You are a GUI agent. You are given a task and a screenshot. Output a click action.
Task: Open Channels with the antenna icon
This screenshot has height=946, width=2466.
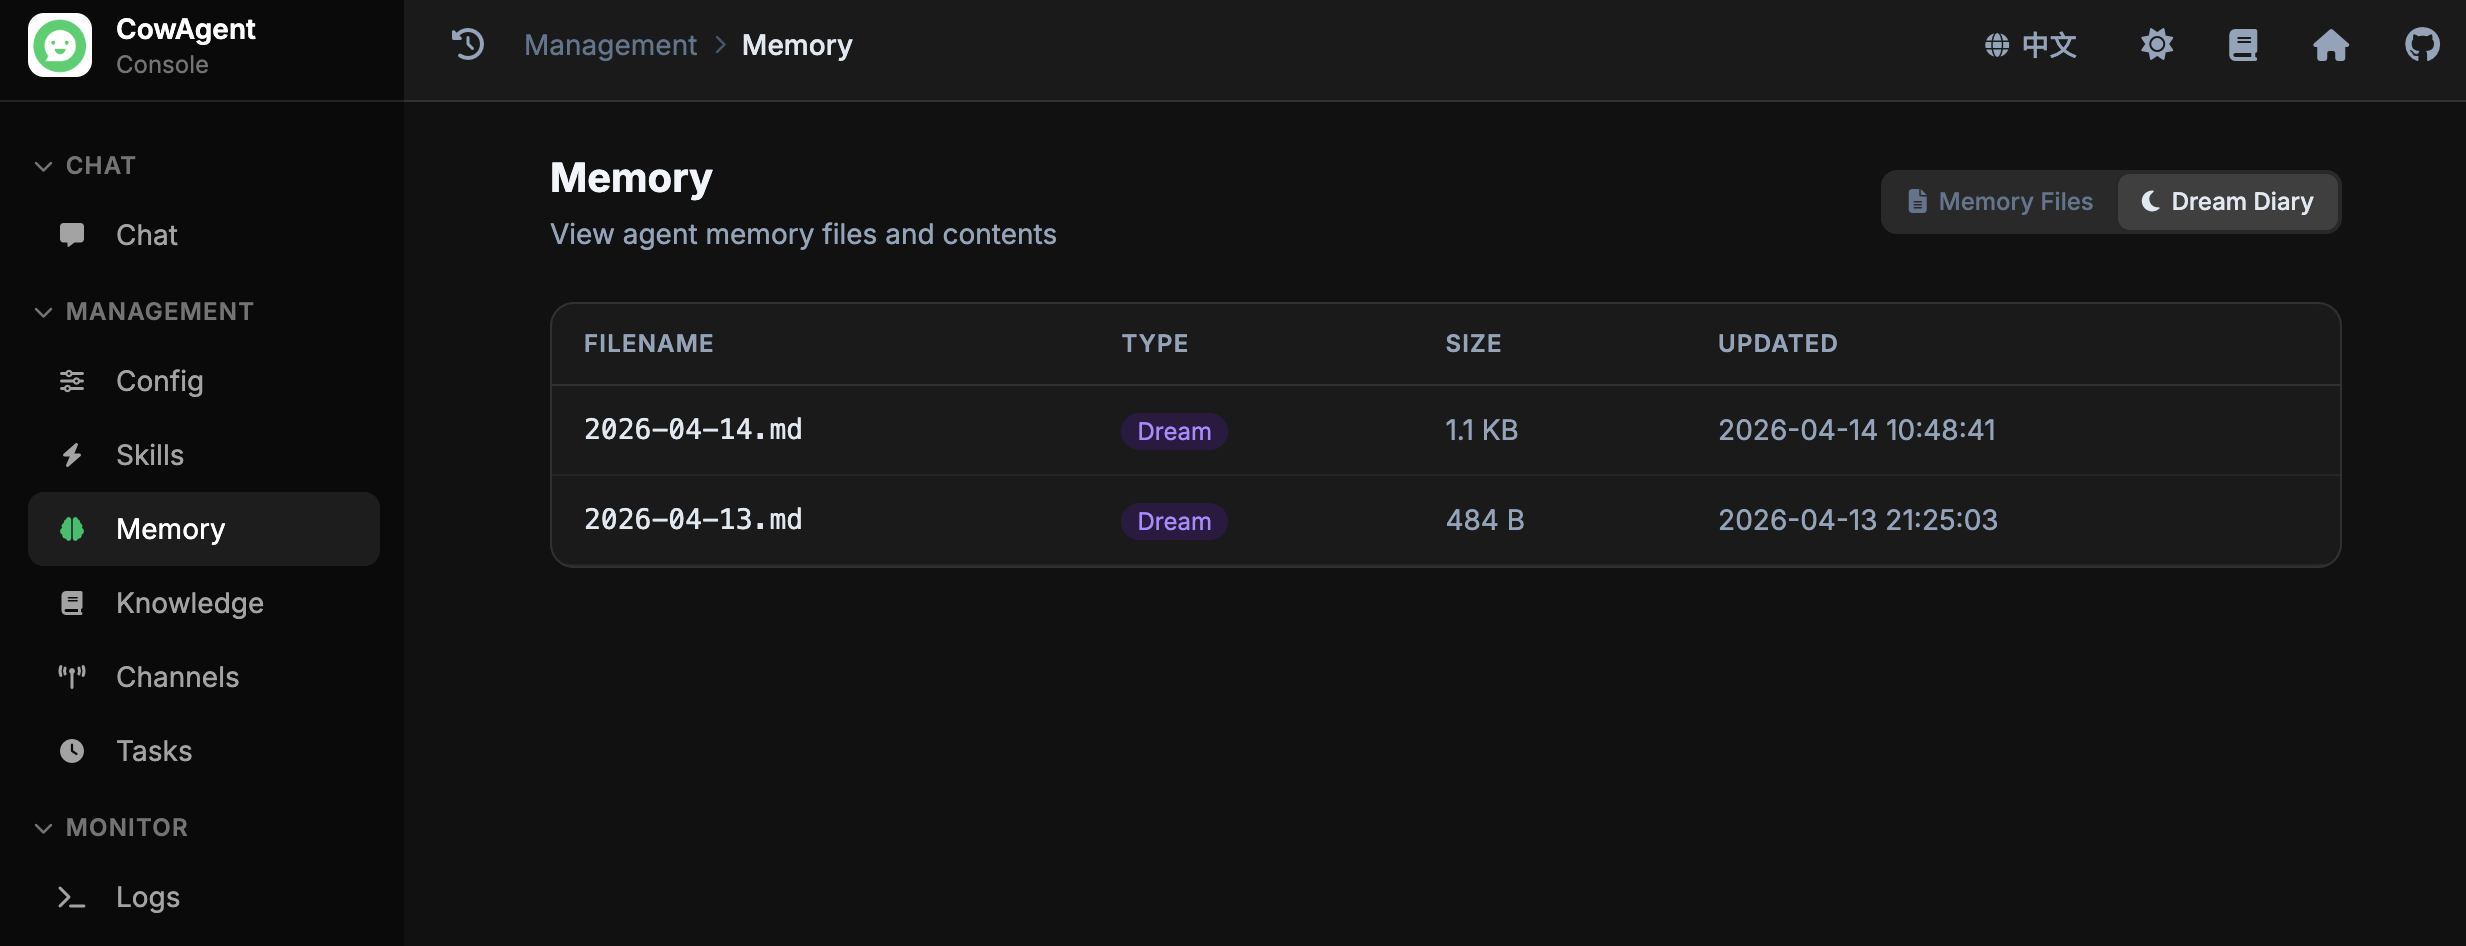(x=177, y=677)
